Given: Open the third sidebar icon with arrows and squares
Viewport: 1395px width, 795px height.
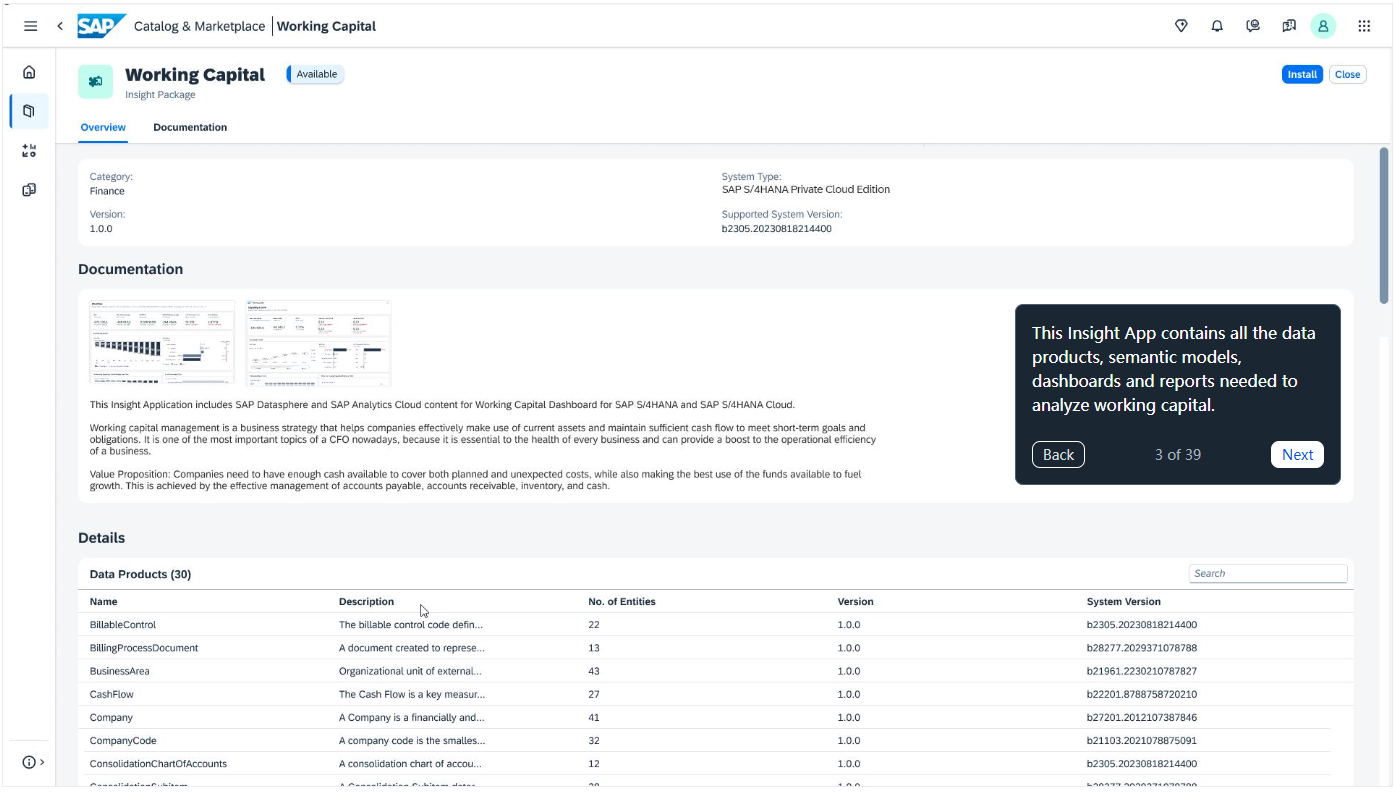Looking at the screenshot, I should pyautogui.click(x=29, y=151).
